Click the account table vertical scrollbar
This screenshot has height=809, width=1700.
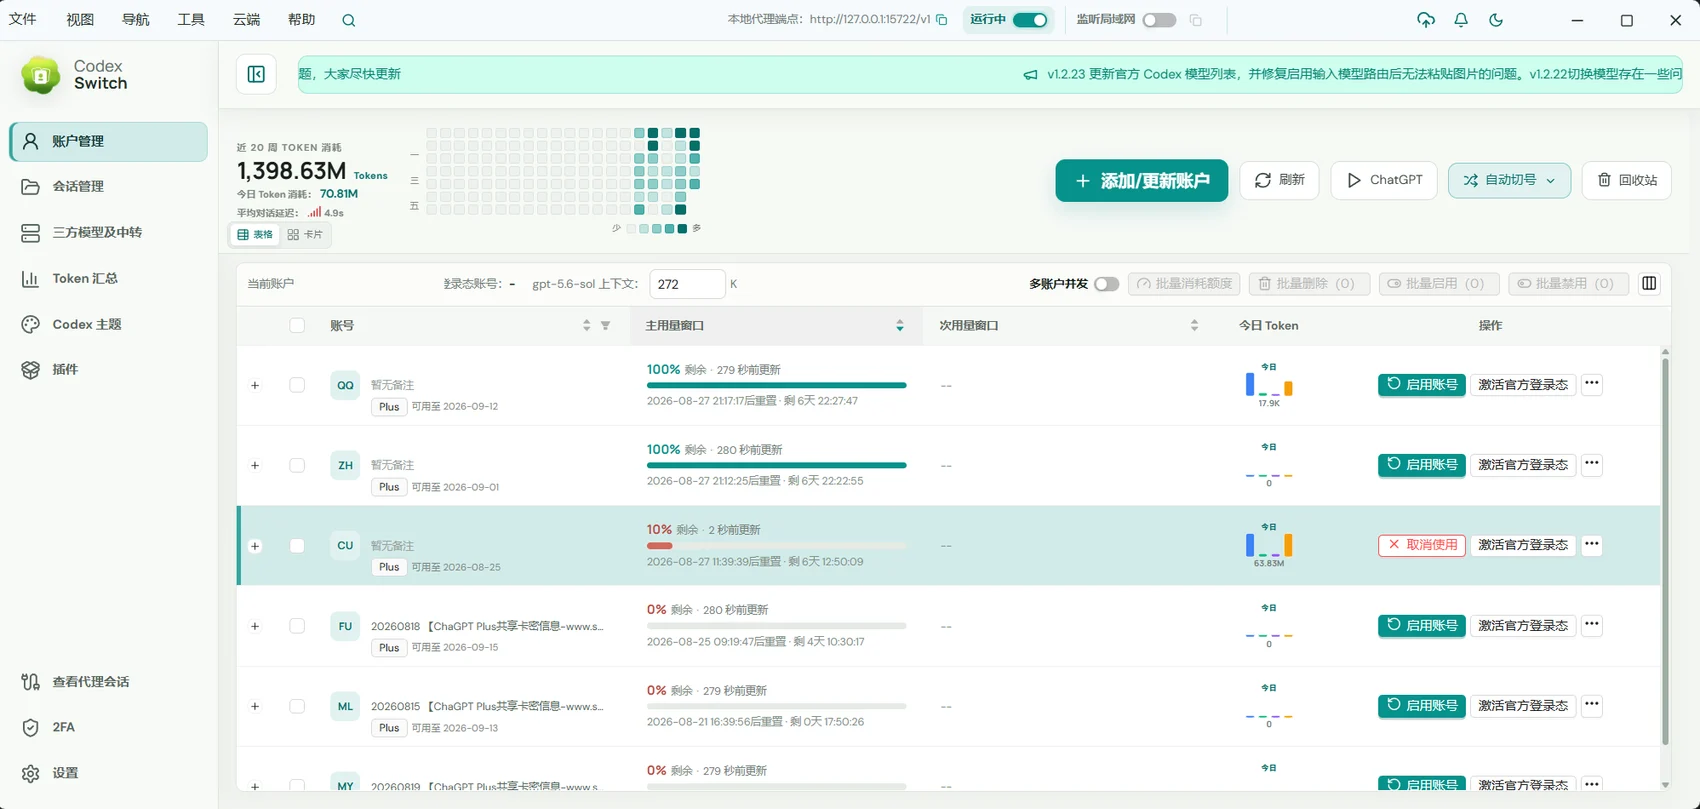[x=1665, y=550]
